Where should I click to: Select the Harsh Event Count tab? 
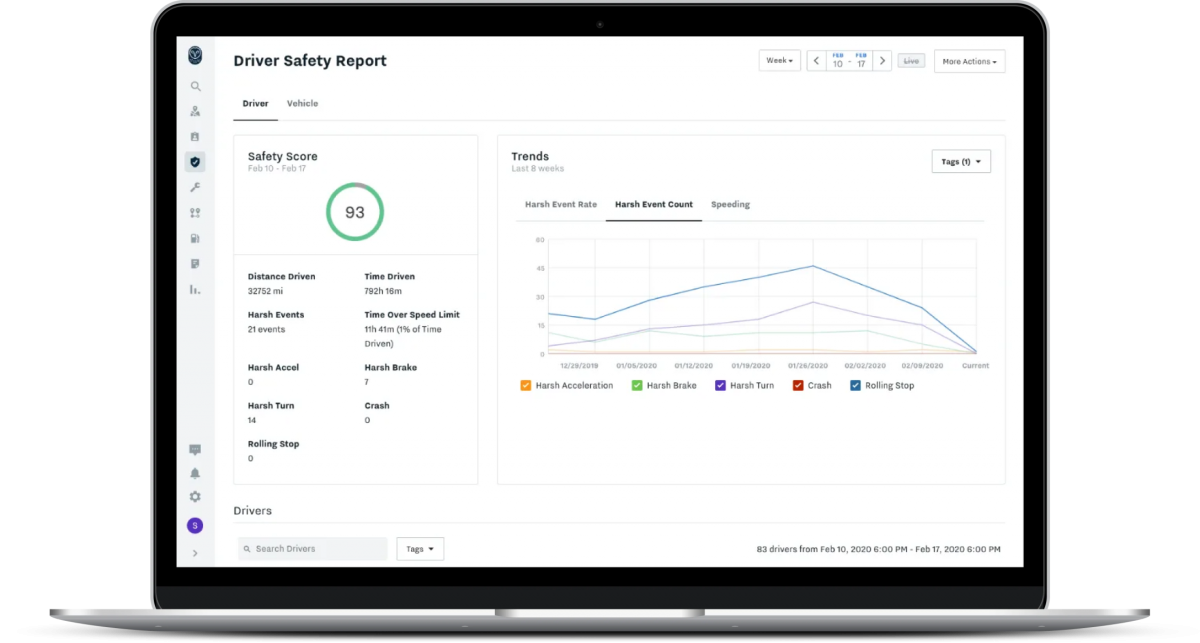[654, 204]
